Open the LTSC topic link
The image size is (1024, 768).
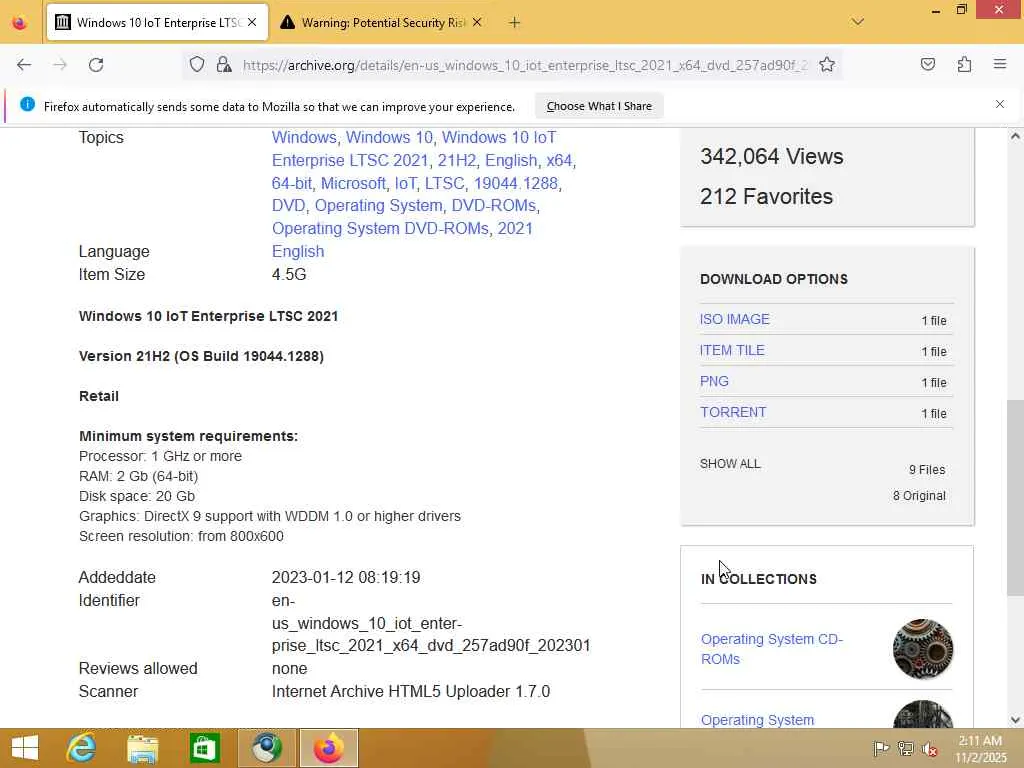point(444,184)
